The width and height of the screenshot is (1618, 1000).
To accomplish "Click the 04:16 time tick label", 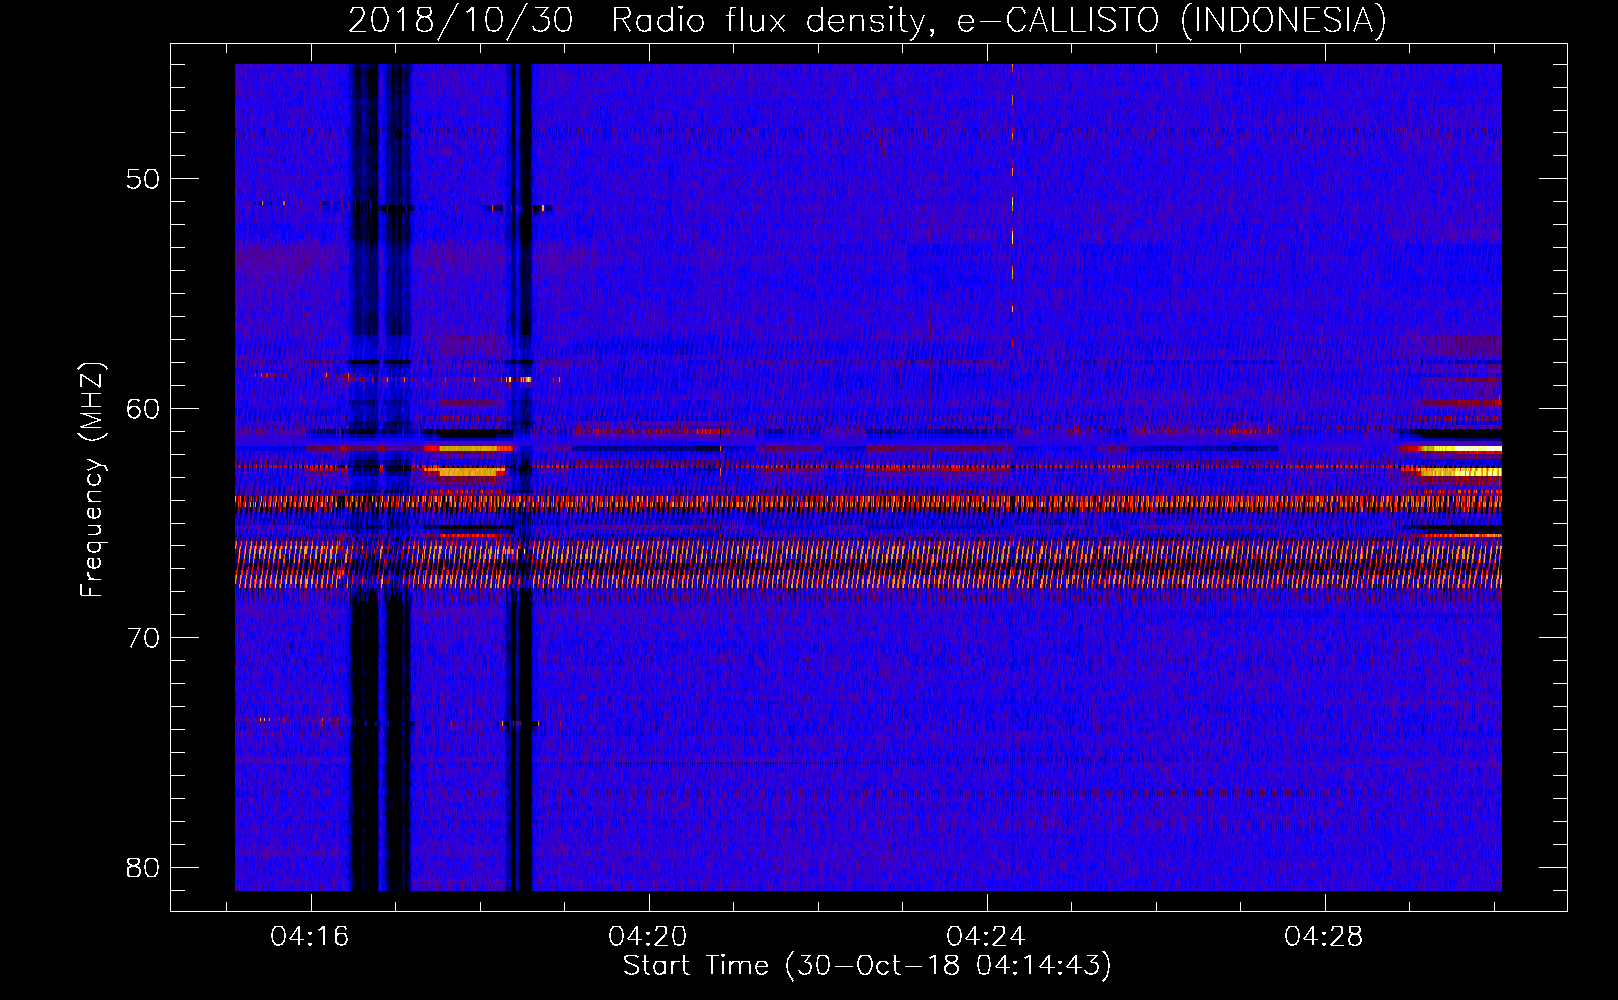I will click(x=310, y=936).
